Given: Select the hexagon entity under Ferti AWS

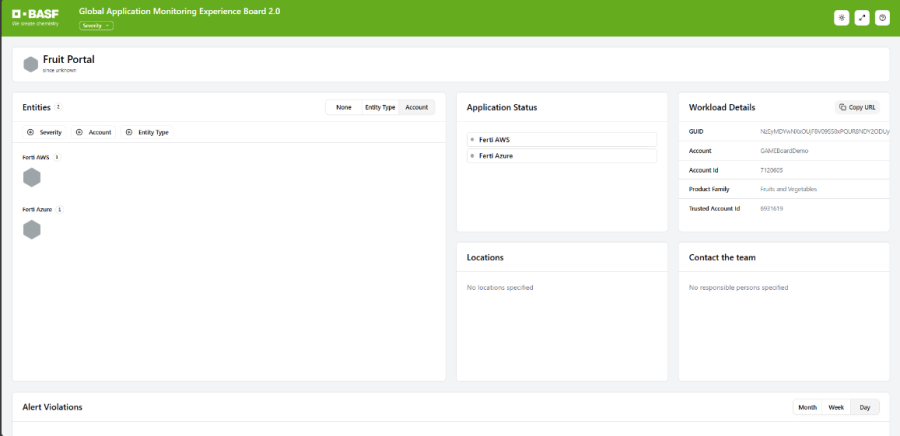Looking at the screenshot, I should coord(32,178).
